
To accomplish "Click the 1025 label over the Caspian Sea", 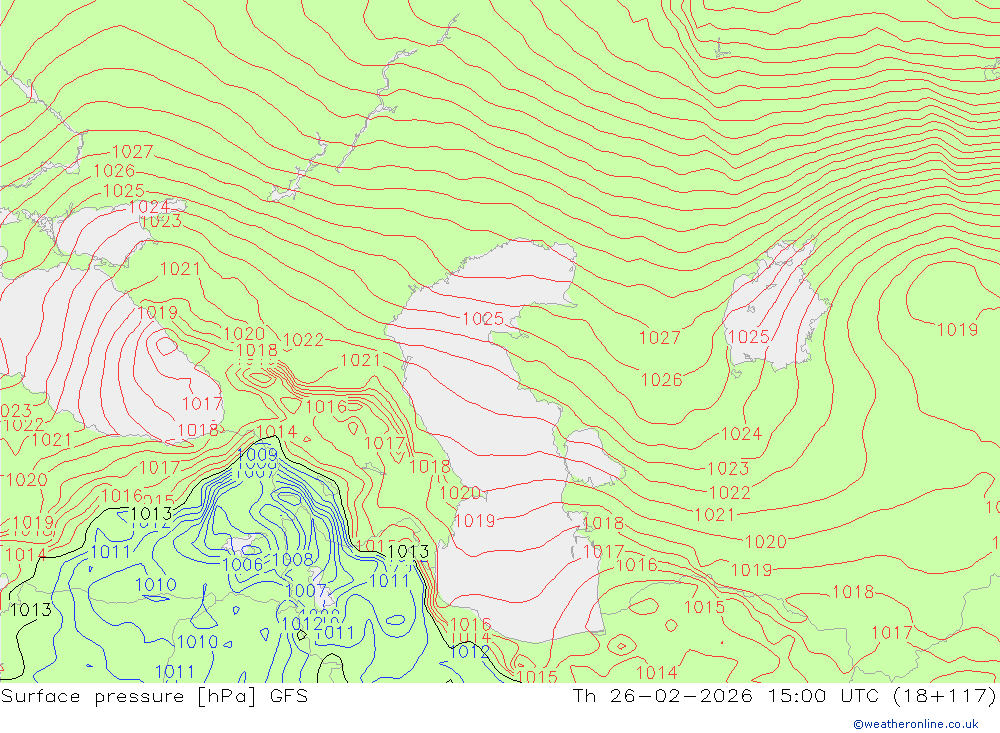I will pos(483,318).
